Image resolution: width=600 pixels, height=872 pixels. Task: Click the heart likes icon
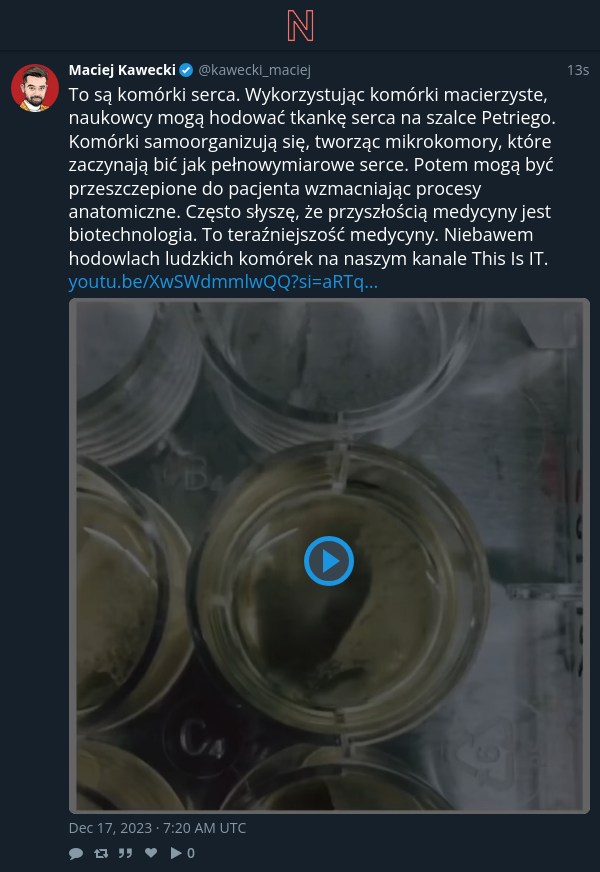(x=151, y=853)
